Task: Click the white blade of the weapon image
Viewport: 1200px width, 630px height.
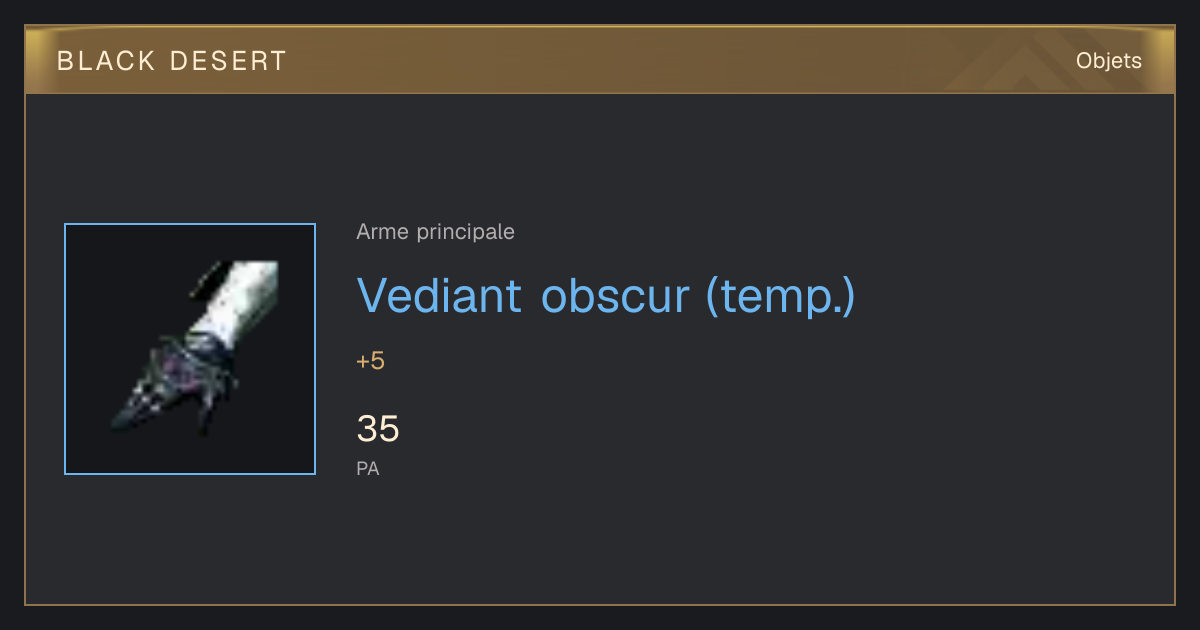Action: [x=236, y=298]
